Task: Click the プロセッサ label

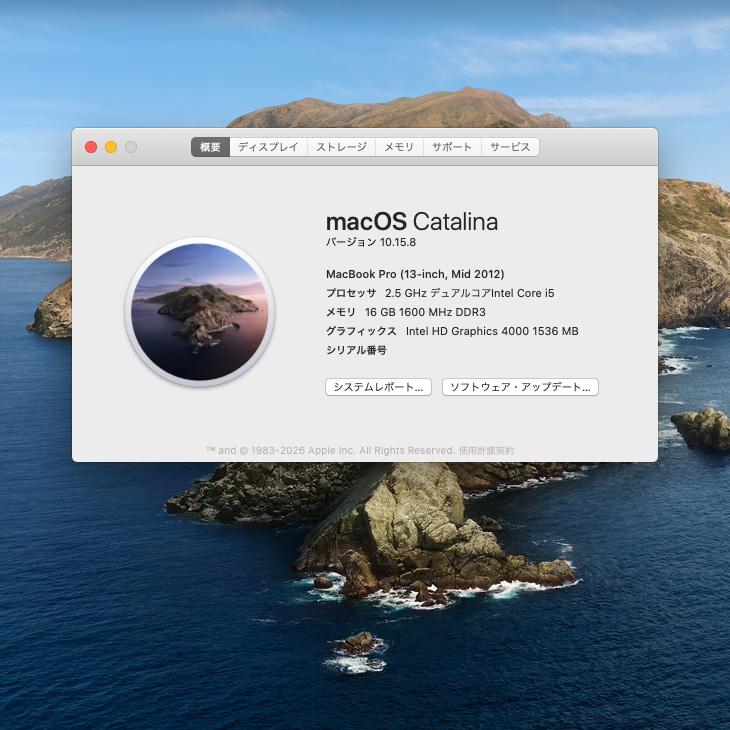Action: tap(351, 293)
